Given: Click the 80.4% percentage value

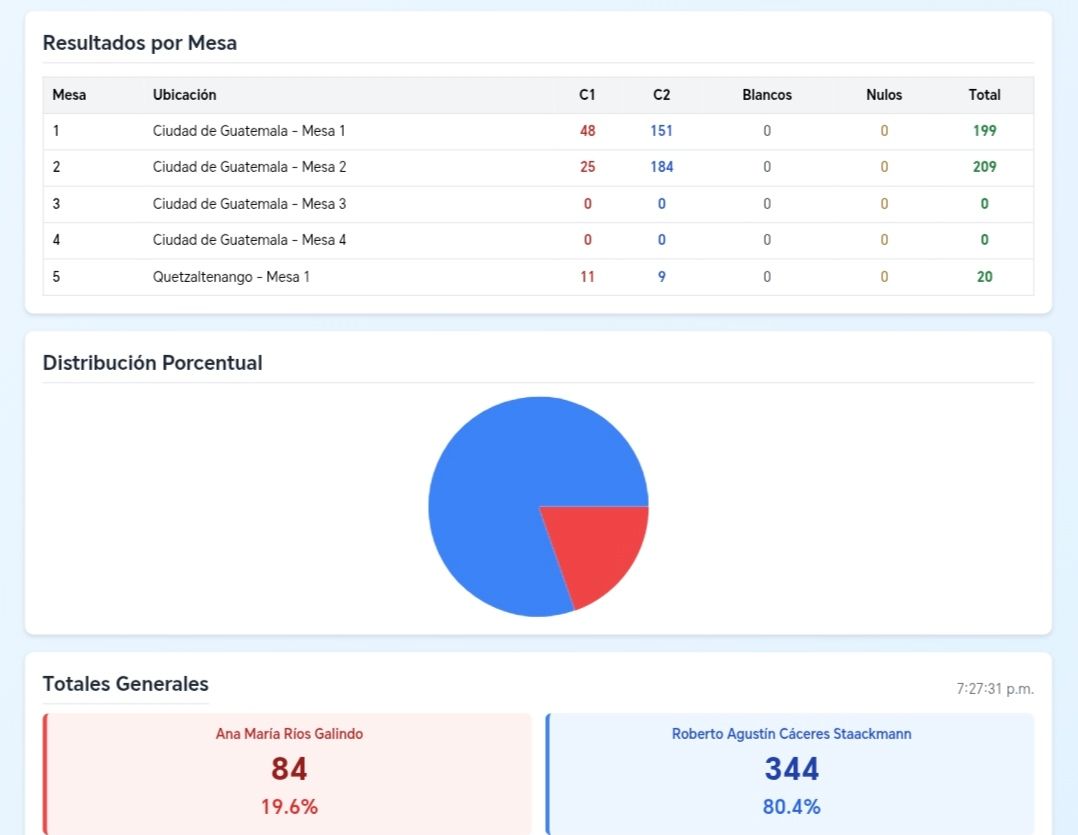Looking at the screenshot, I should coord(791,807).
